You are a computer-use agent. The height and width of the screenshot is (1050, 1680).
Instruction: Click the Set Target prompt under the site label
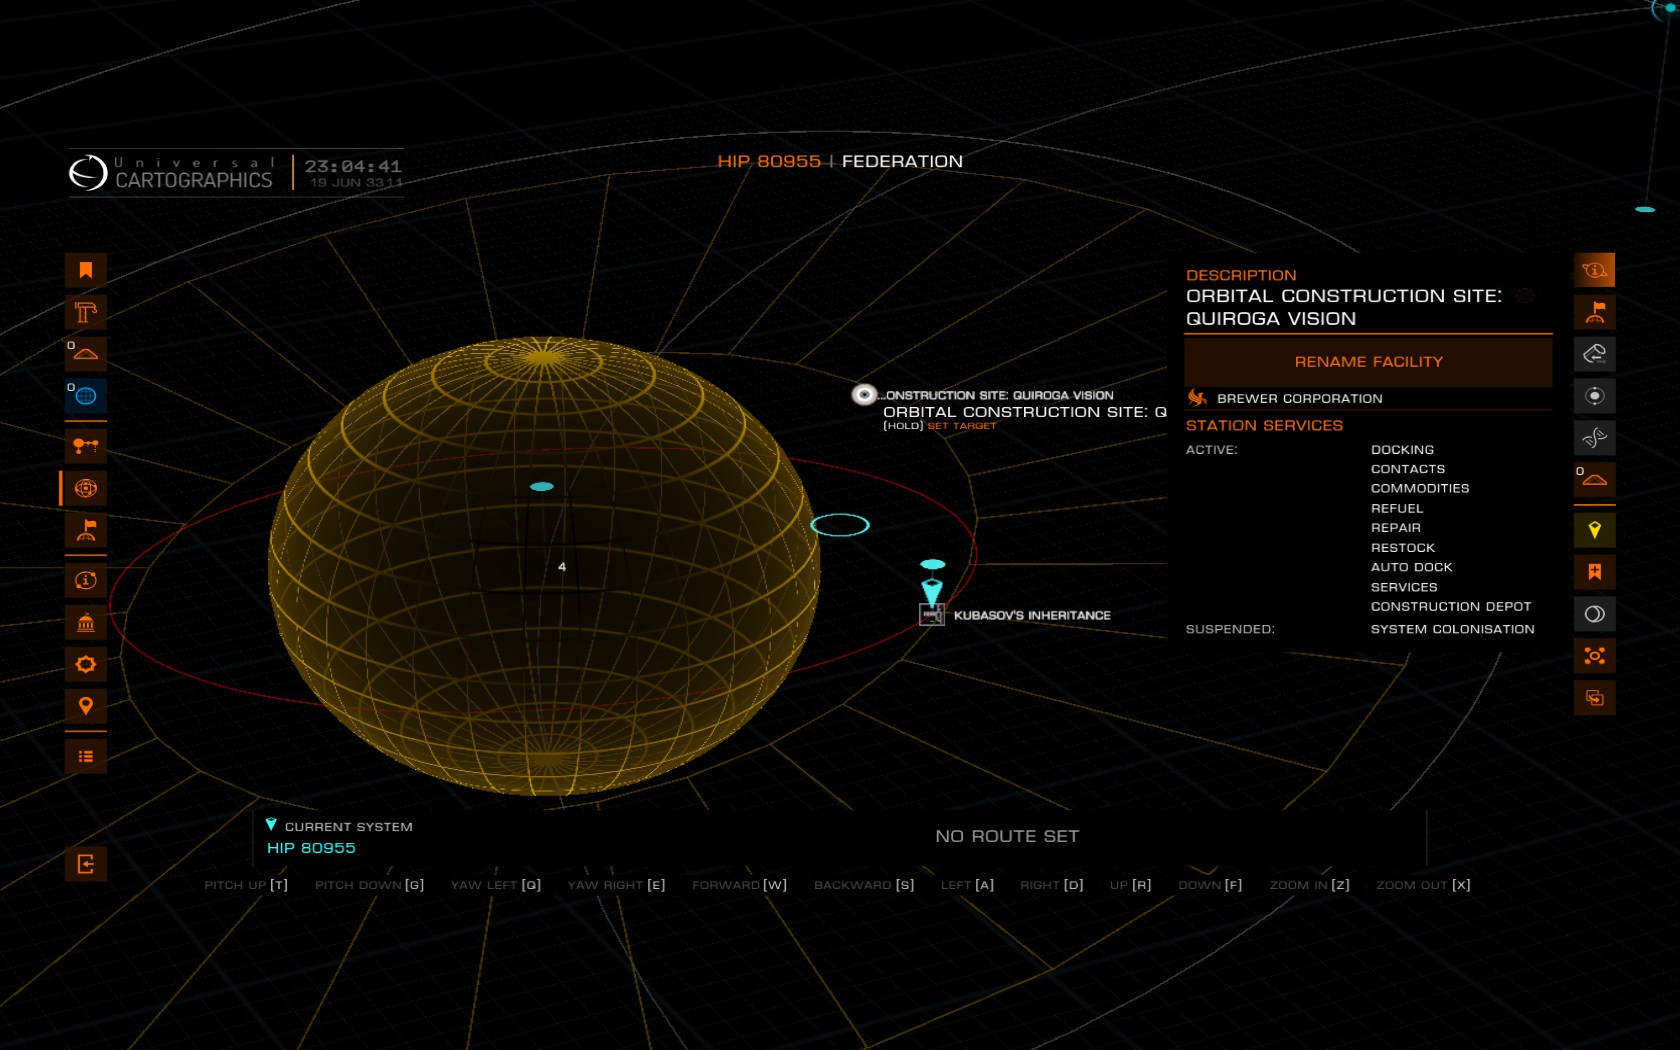click(x=961, y=426)
